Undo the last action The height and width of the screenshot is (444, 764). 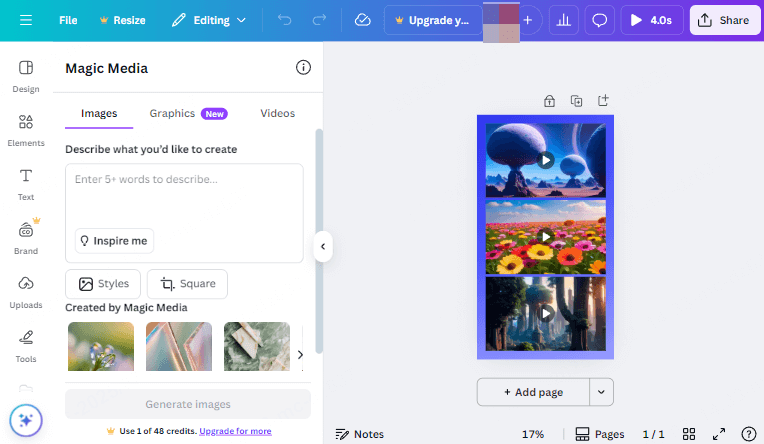coord(285,20)
